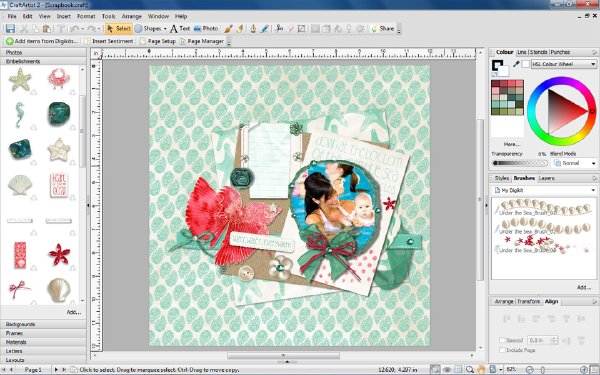This screenshot has height=375, width=600.
Task: Open the undo history dropdown arrow
Action: click(x=83, y=29)
